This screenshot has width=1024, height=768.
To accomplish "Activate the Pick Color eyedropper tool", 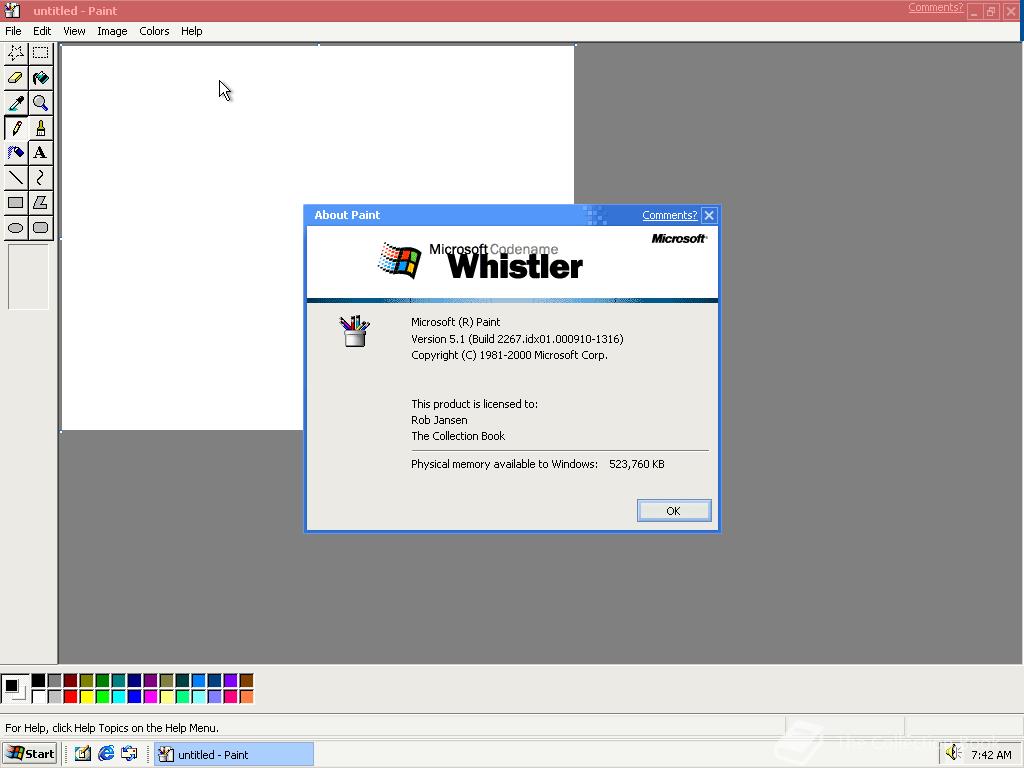I will coord(16,103).
